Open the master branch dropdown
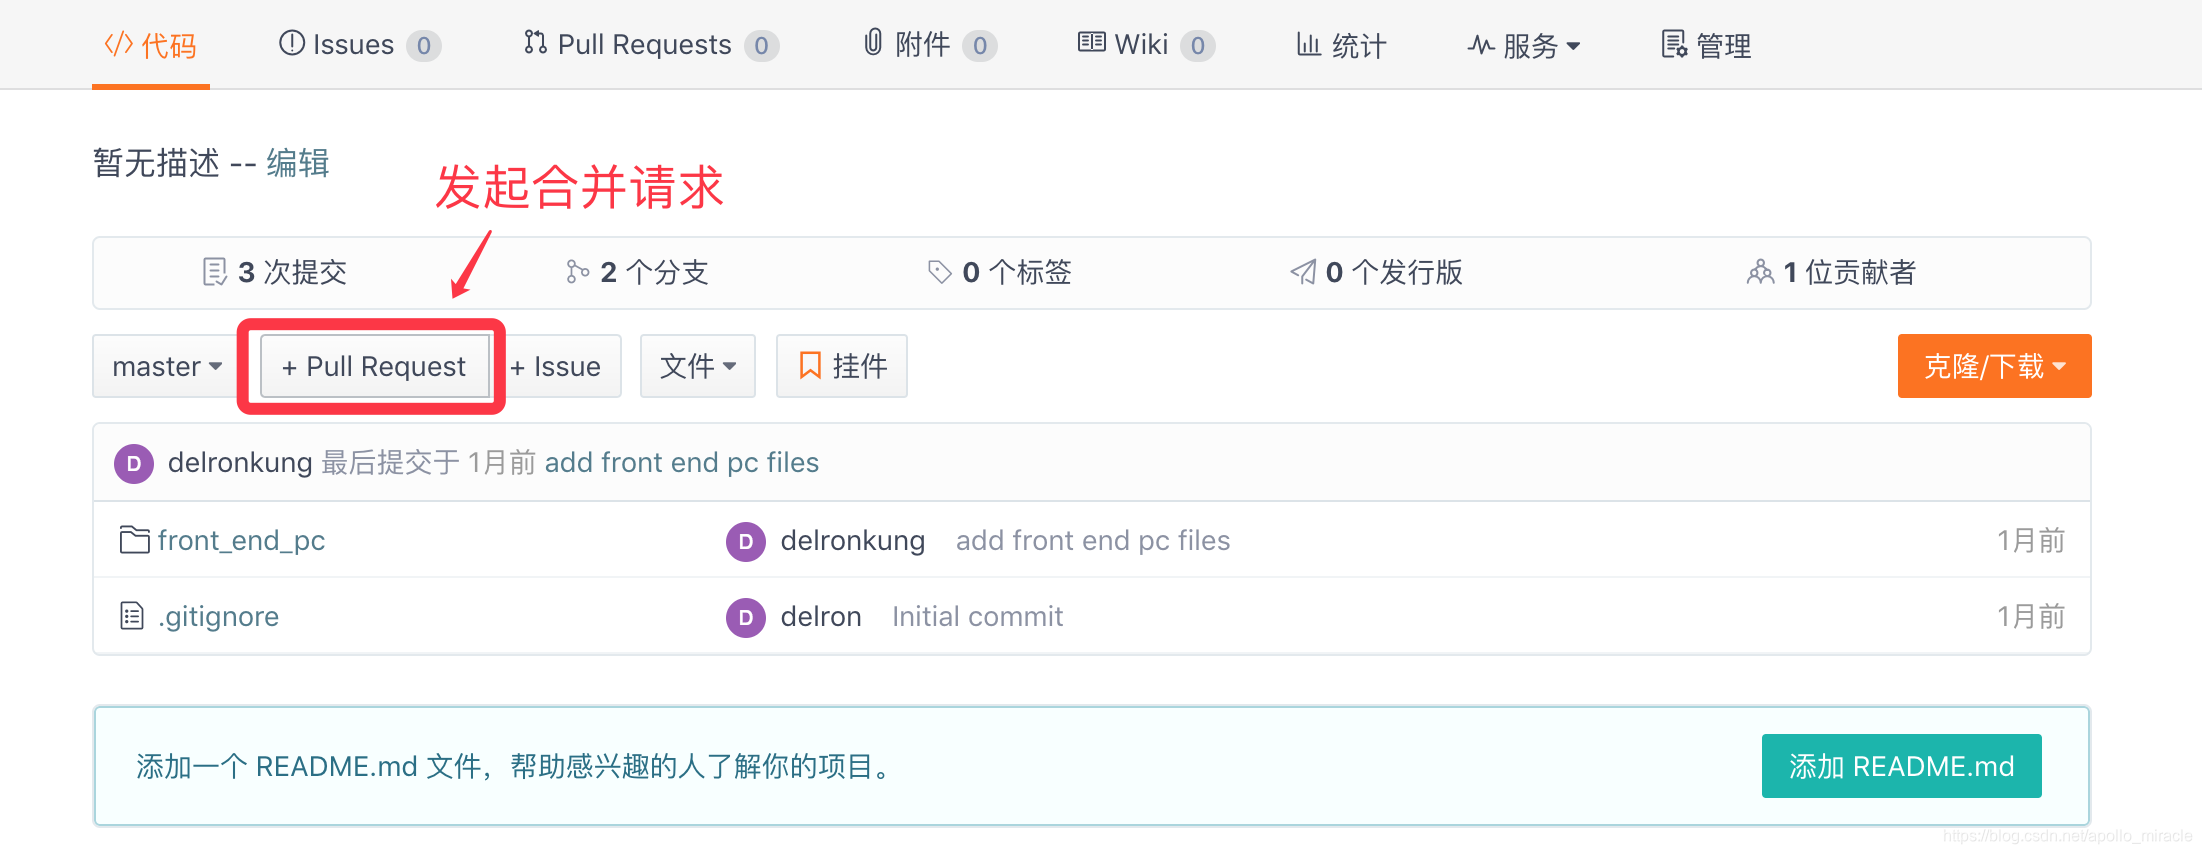Image resolution: width=2202 pixels, height=854 pixels. pyautogui.click(x=165, y=366)
